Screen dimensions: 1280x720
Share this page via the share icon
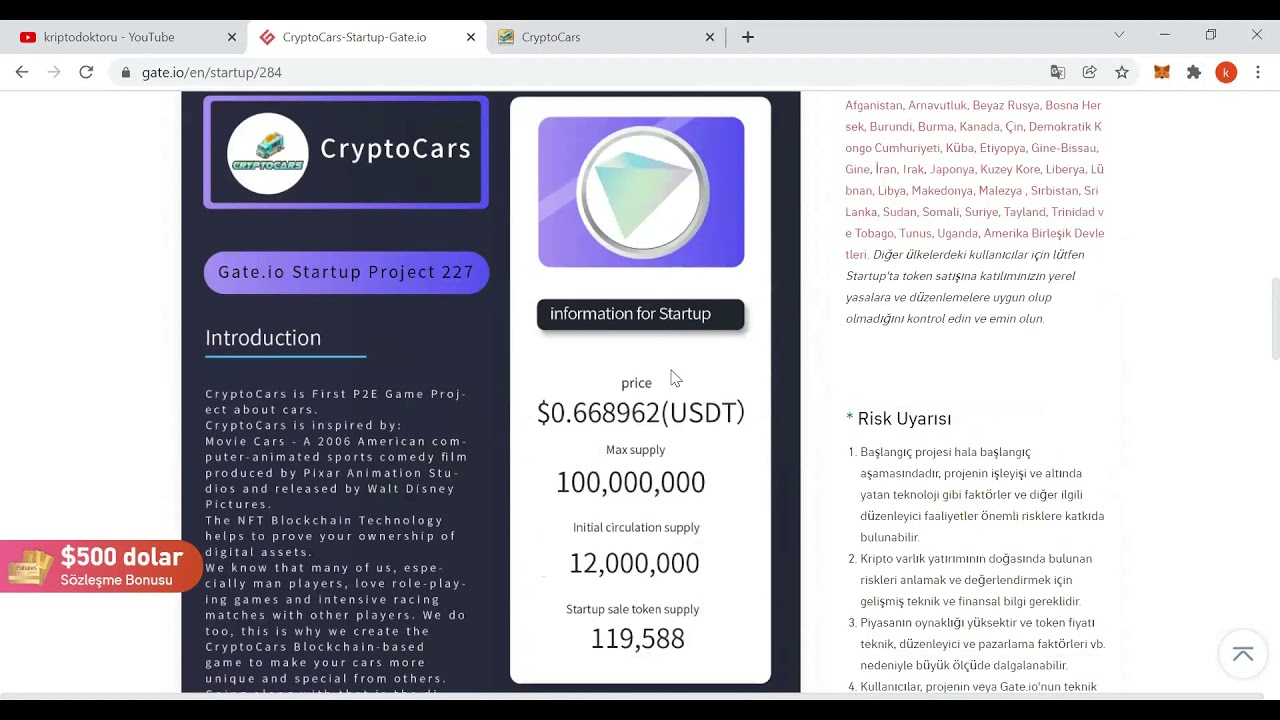[1090, 72]
